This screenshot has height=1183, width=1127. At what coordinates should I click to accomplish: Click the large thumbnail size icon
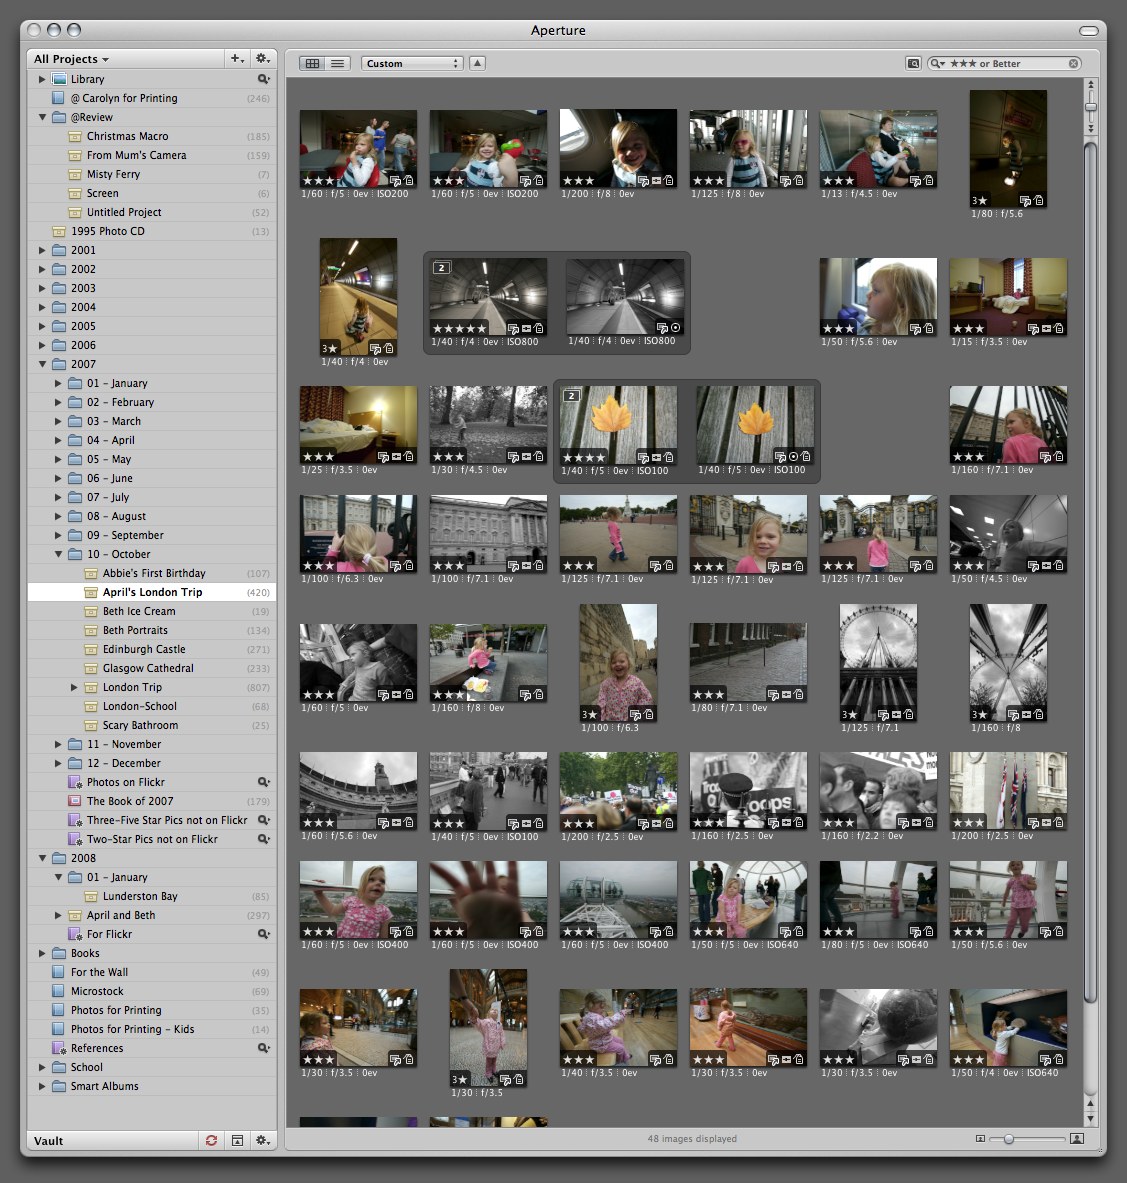point(1077,1138)
